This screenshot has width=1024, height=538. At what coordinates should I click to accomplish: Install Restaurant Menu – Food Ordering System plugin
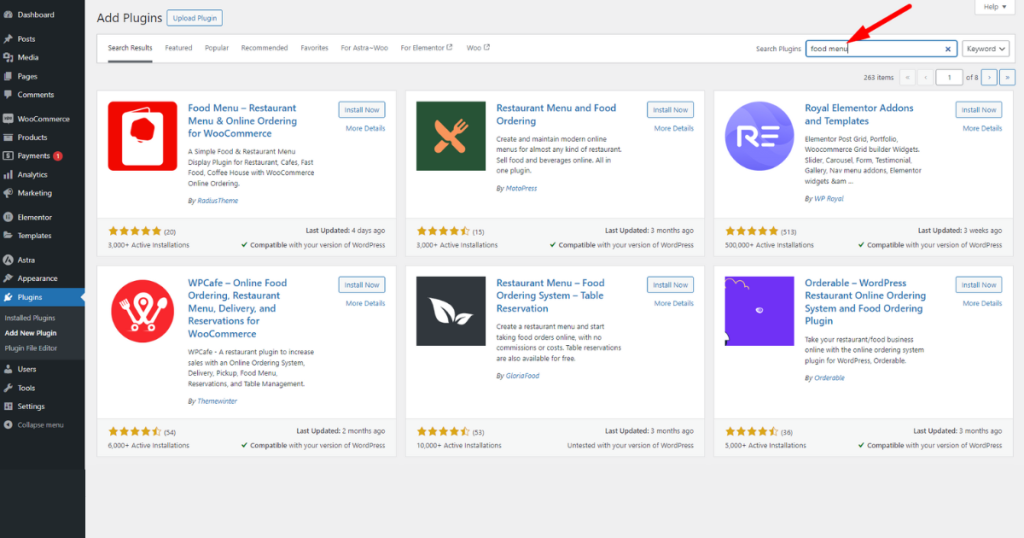[670, 285]
